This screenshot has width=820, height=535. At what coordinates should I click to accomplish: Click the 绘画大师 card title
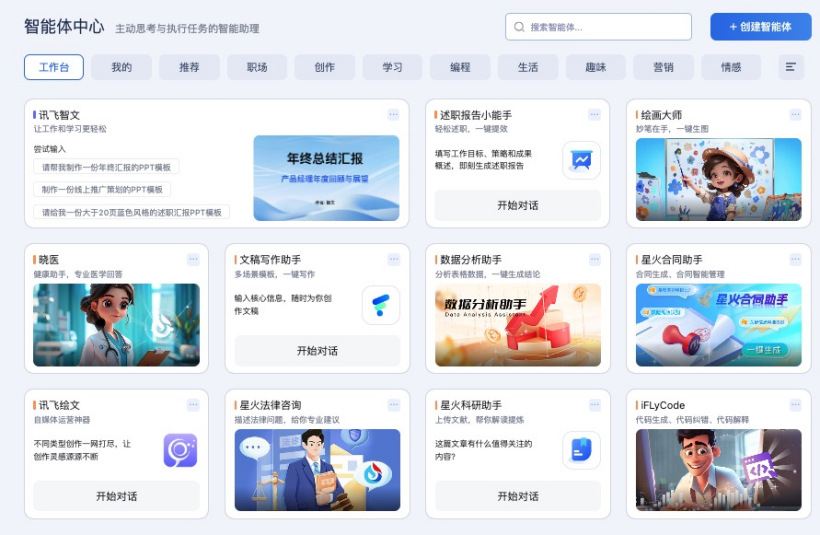(x=661, y=115)
